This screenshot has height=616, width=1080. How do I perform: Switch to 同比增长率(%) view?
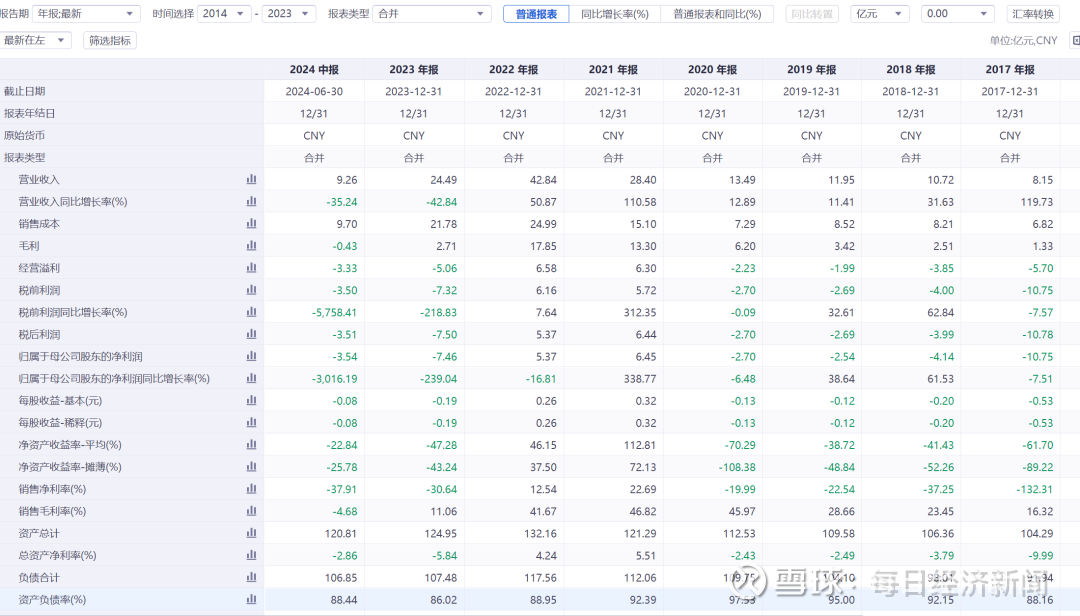614,14
